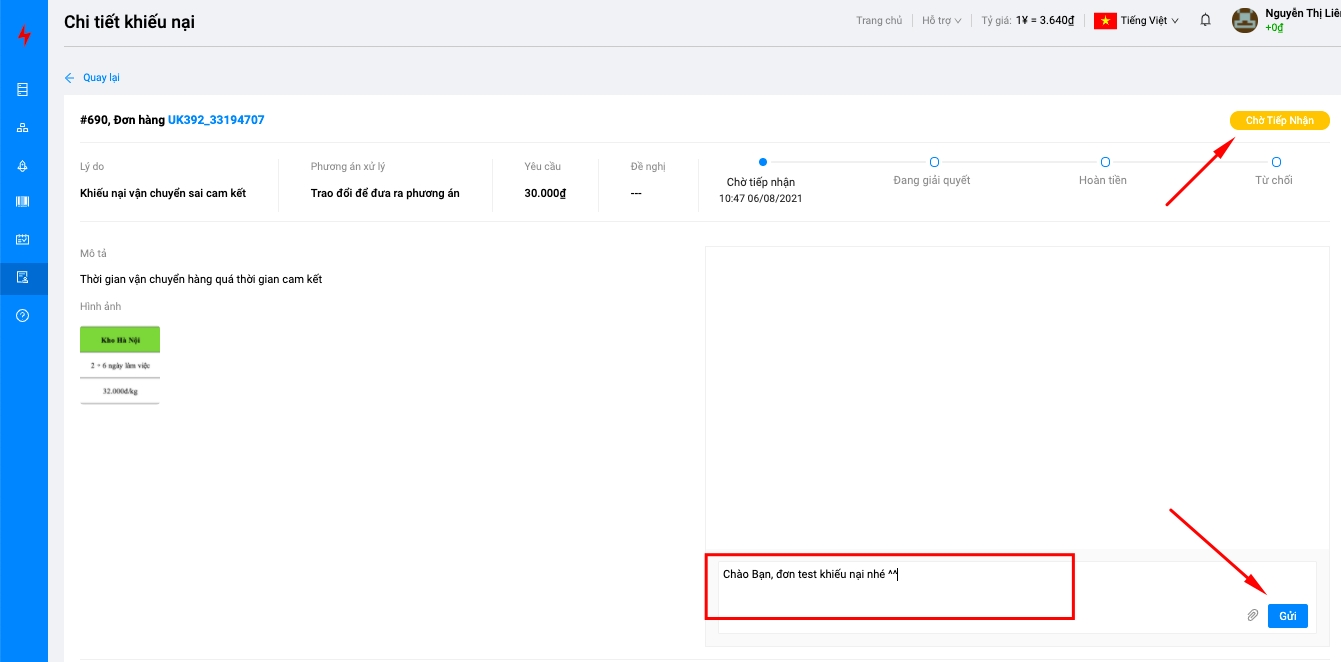The image size is (1341, 662).
Task: Open the help question mark sidebar icon
Action: (x=23, y=315)
